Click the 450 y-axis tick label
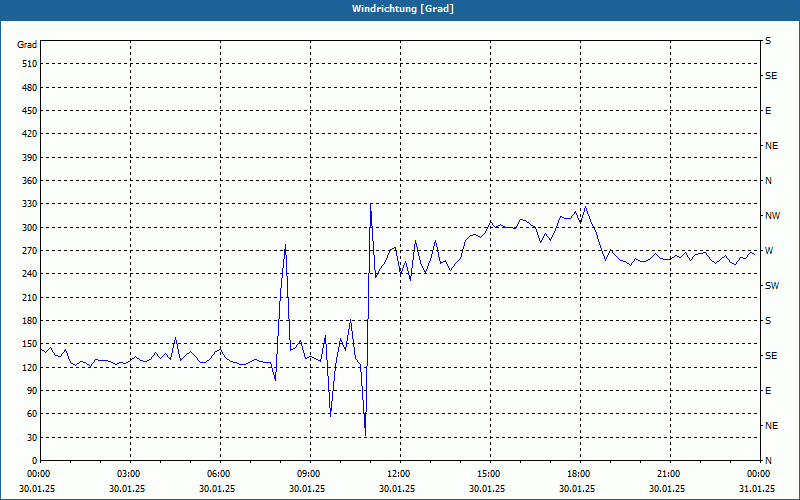Image resolution: width=800 pixels, height=500 pixels. (29, 111)
